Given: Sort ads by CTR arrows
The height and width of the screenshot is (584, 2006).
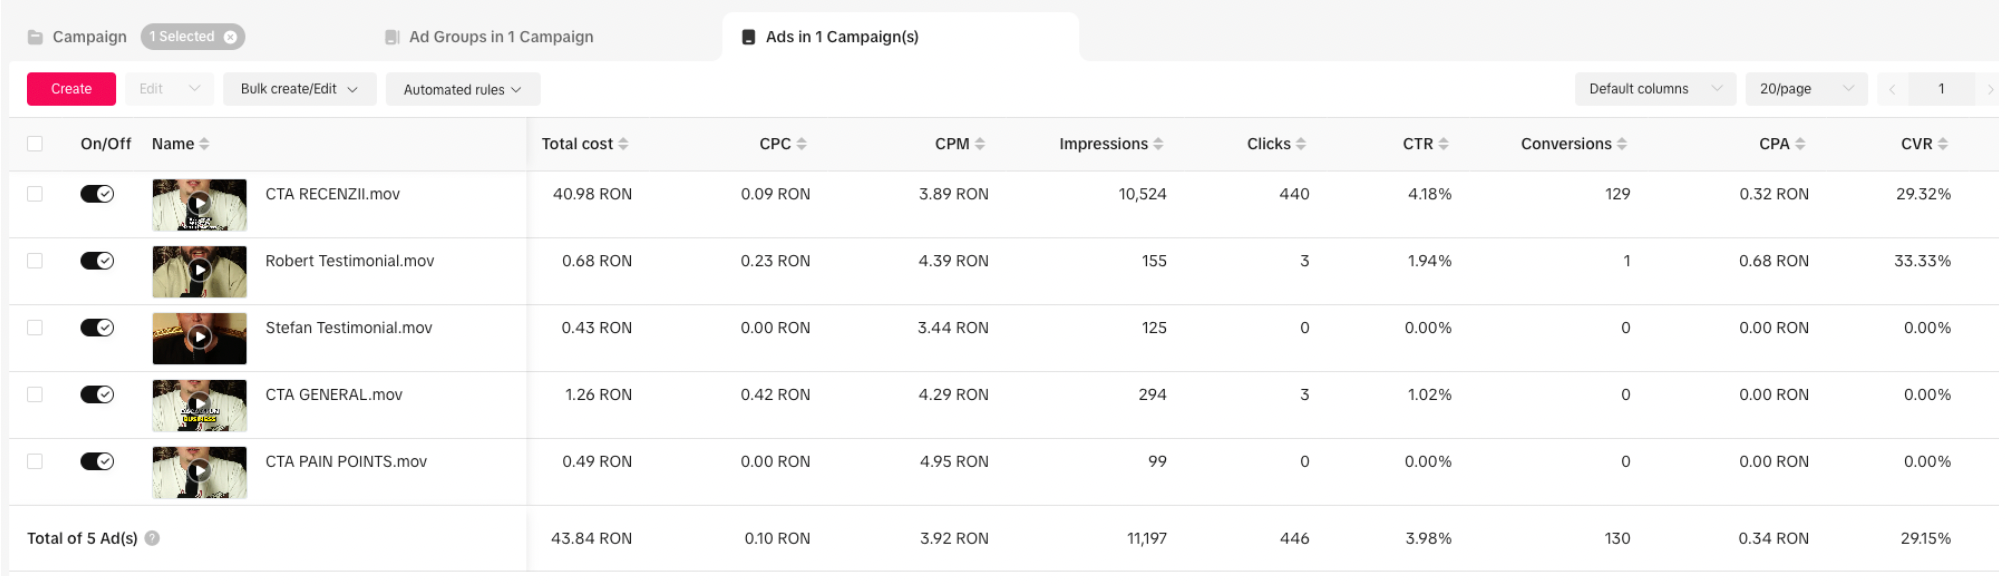Looking at the screenshot, I should point(1444,144).
